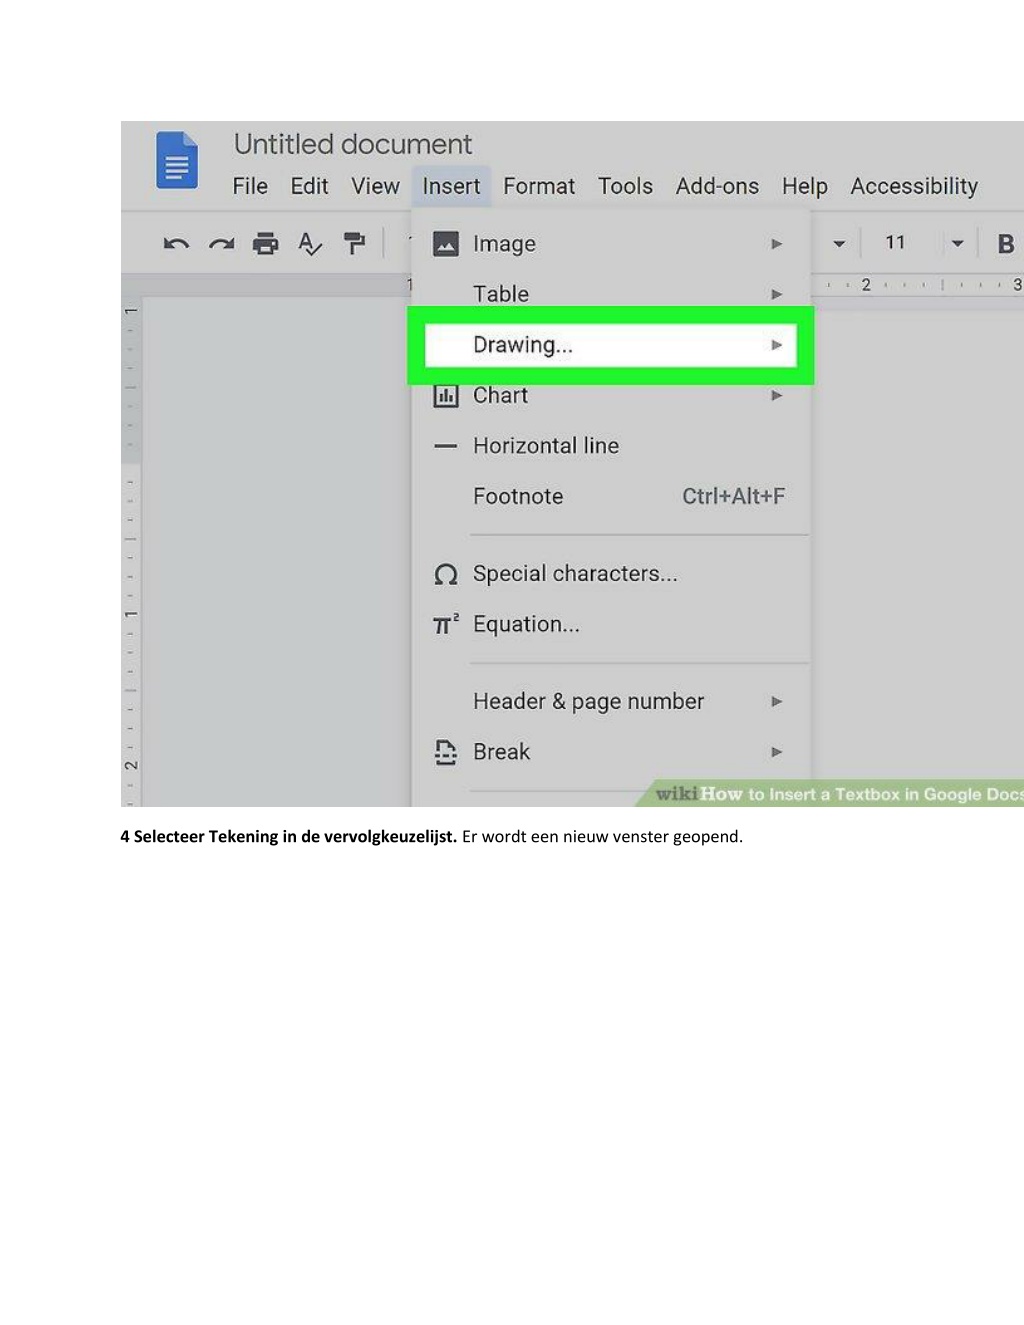Print the document with printer icon

[x=265, y=243]
